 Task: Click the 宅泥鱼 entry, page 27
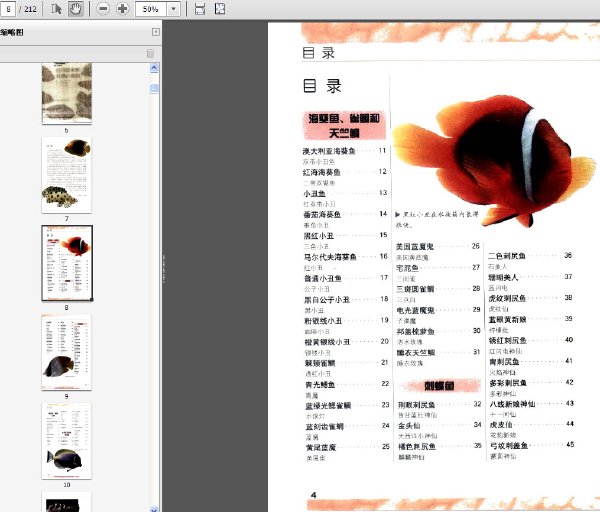[x=438, y=268]
